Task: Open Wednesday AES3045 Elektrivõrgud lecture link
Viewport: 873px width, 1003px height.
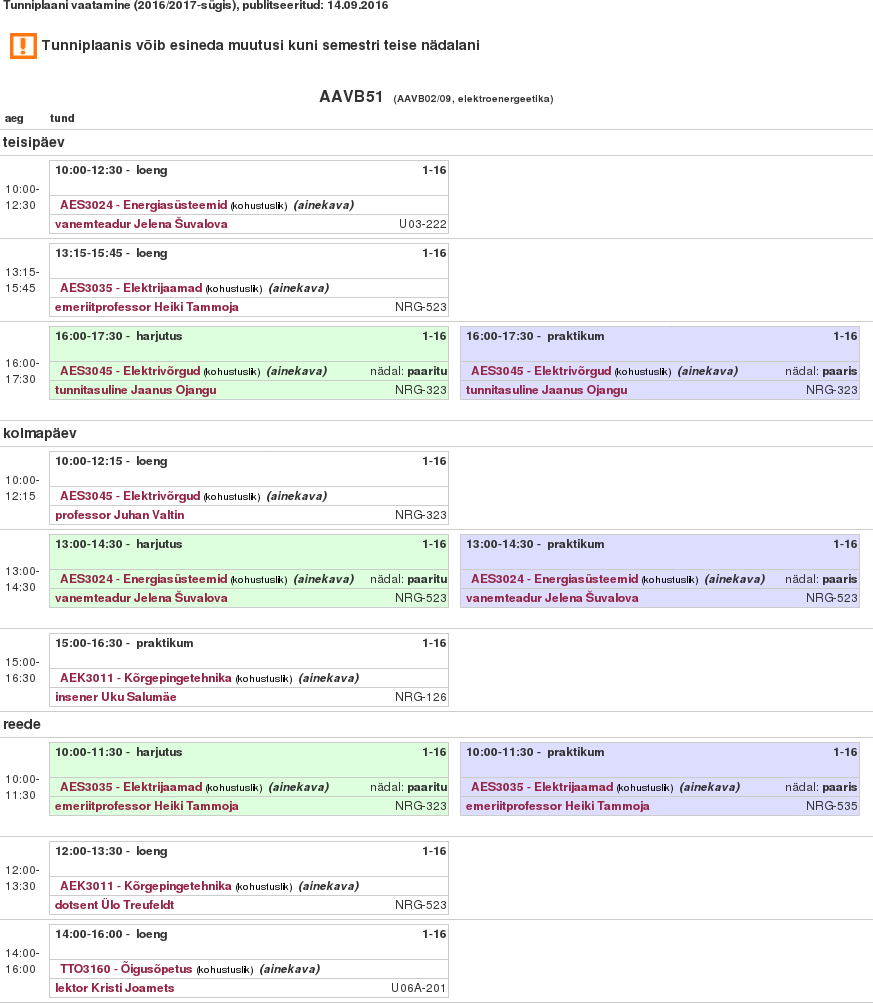Action: click(130, 496)
